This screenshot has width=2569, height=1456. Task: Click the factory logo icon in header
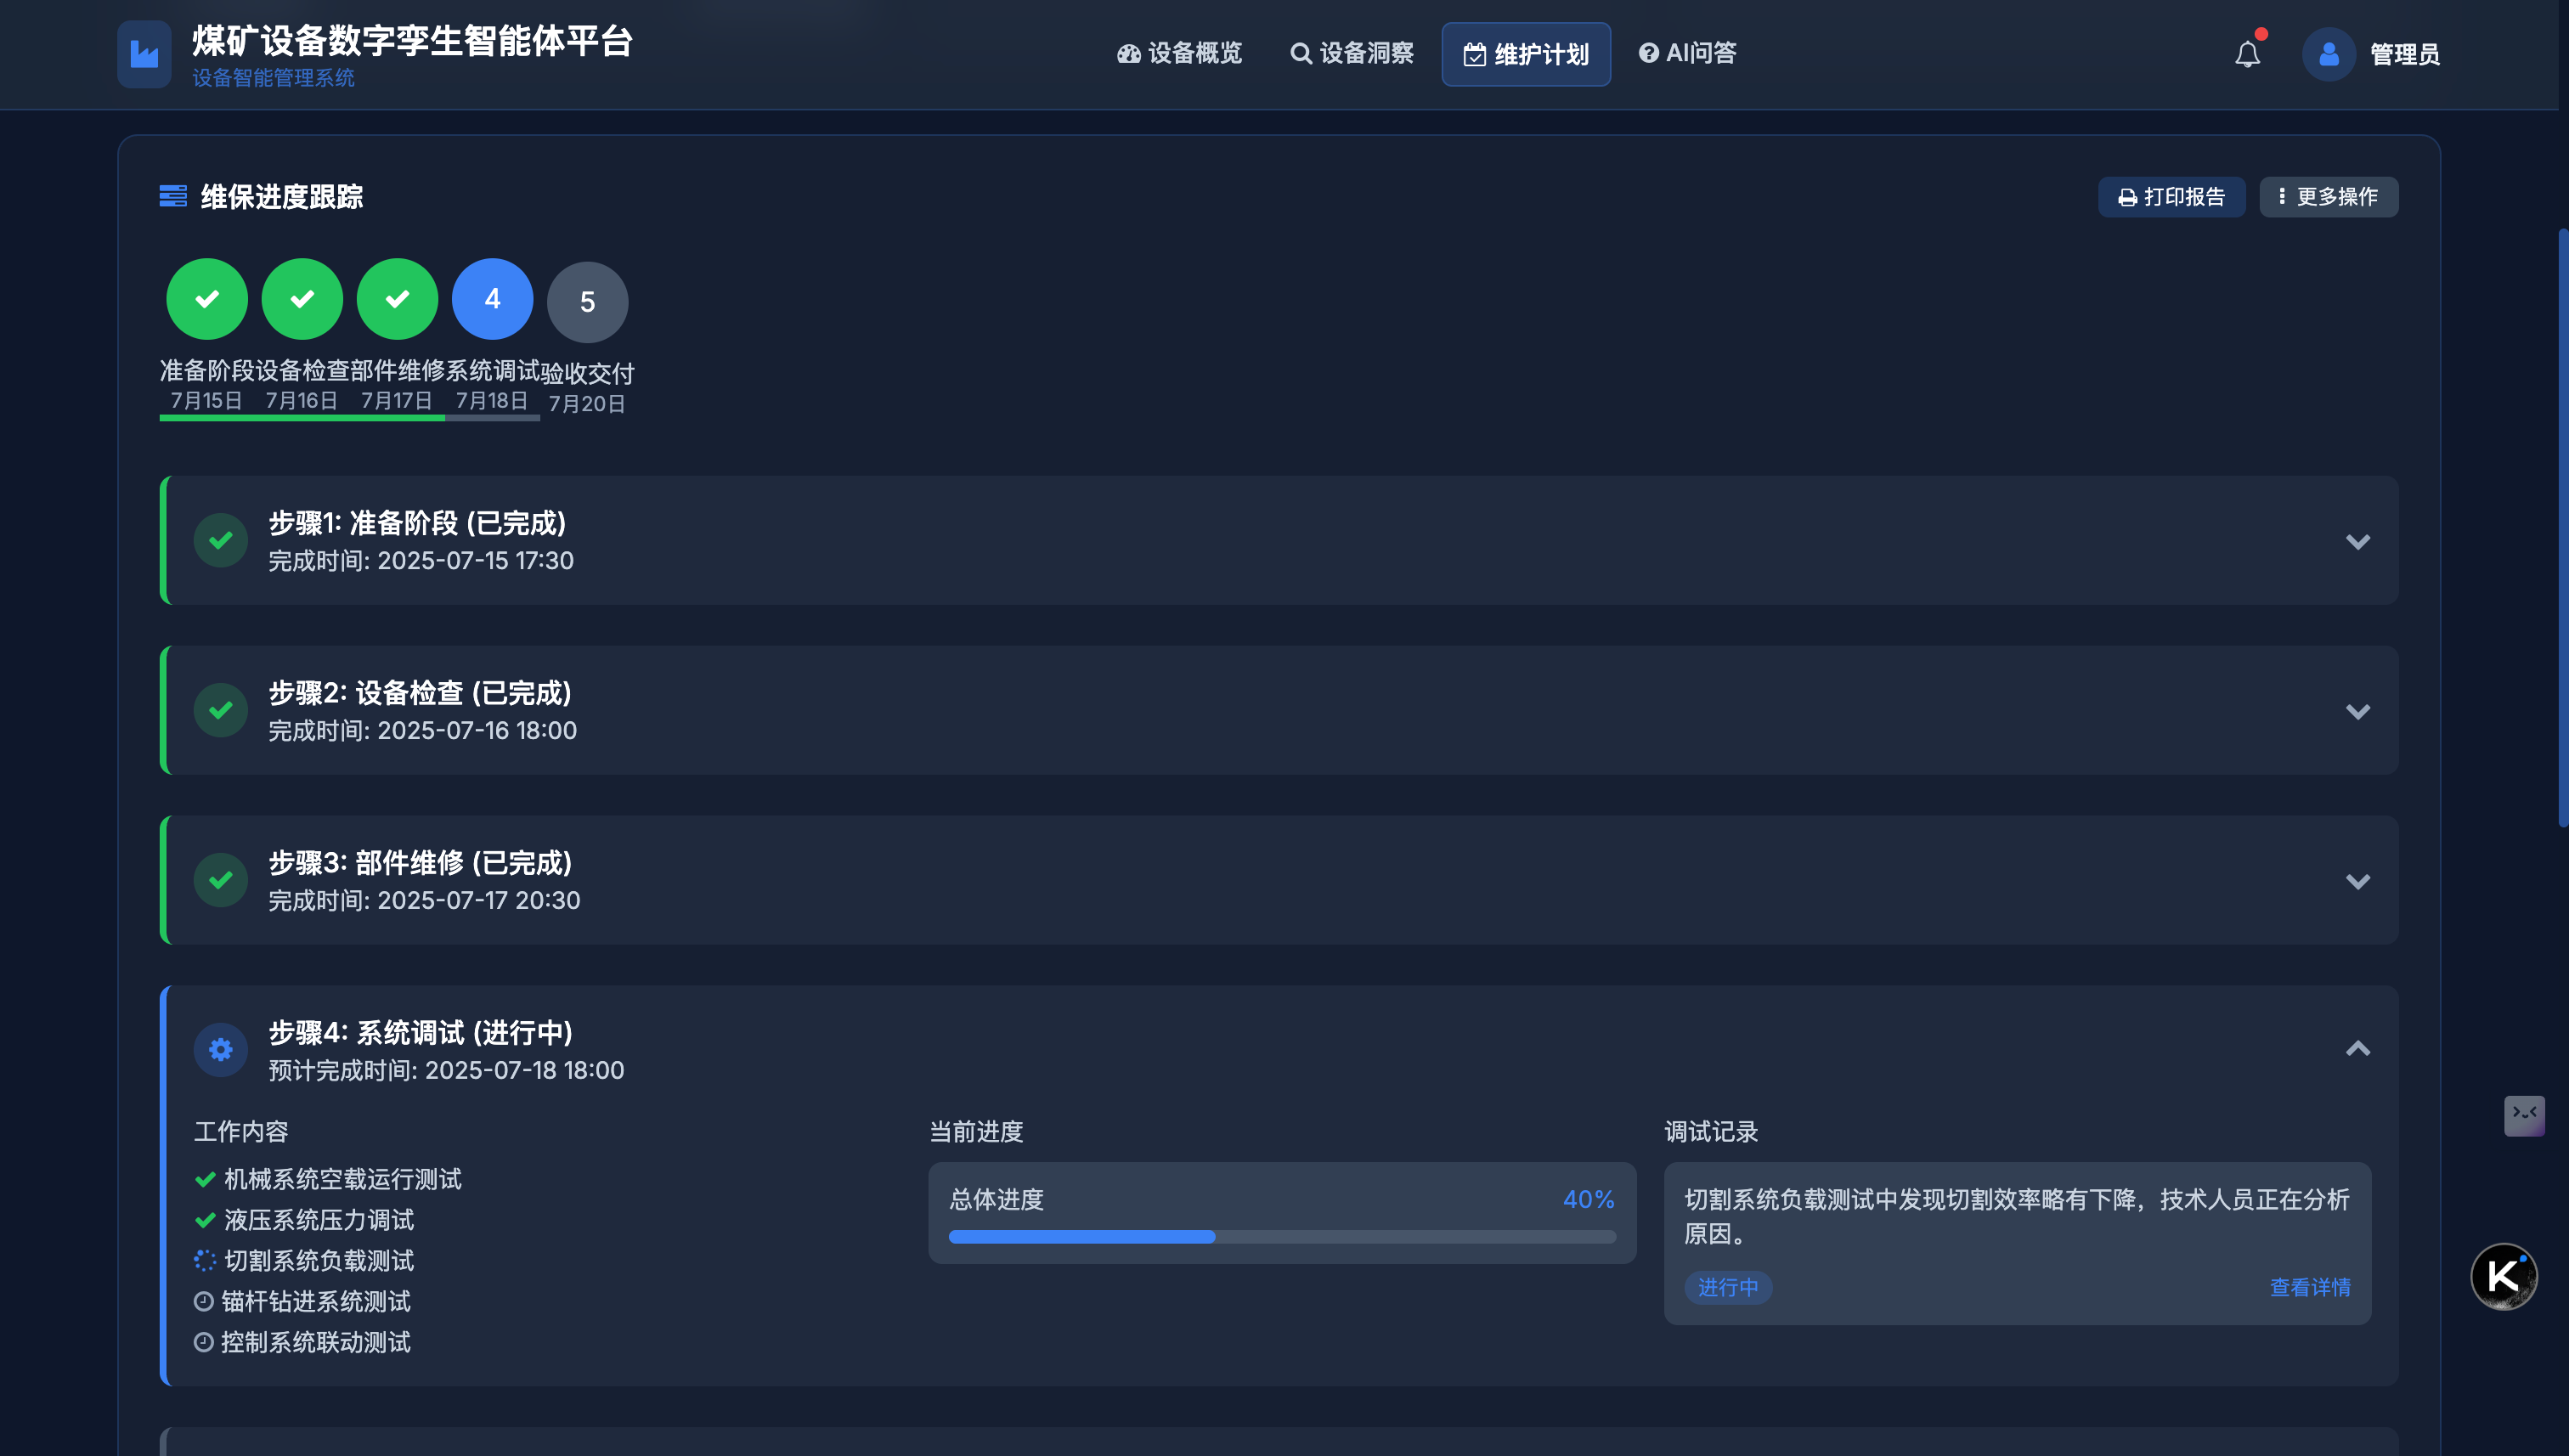[144, 54]
